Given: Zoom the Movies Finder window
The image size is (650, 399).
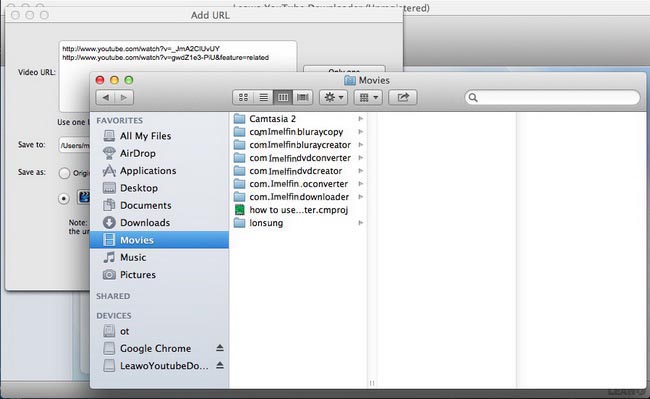Looking at the screenshot, I should point(129,80).
